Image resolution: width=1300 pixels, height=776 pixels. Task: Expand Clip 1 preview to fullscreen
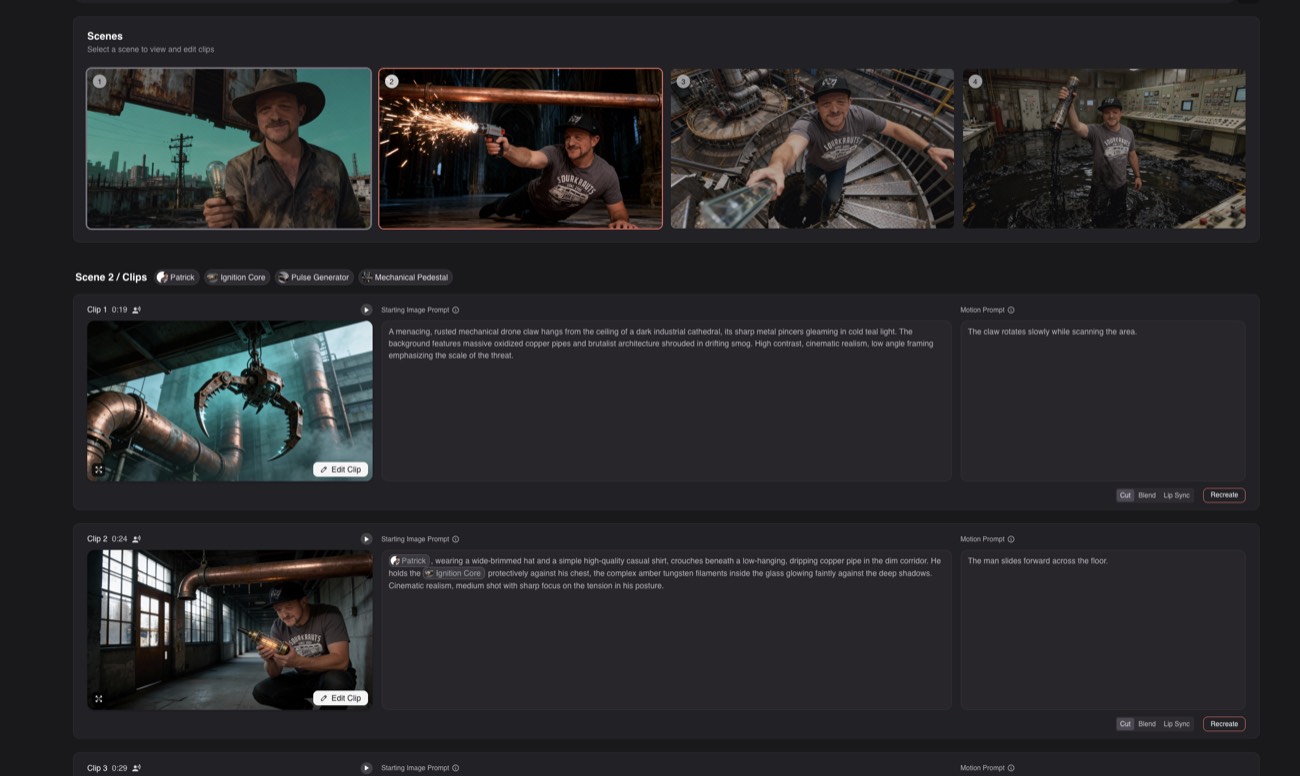click(x=99, y=470)
